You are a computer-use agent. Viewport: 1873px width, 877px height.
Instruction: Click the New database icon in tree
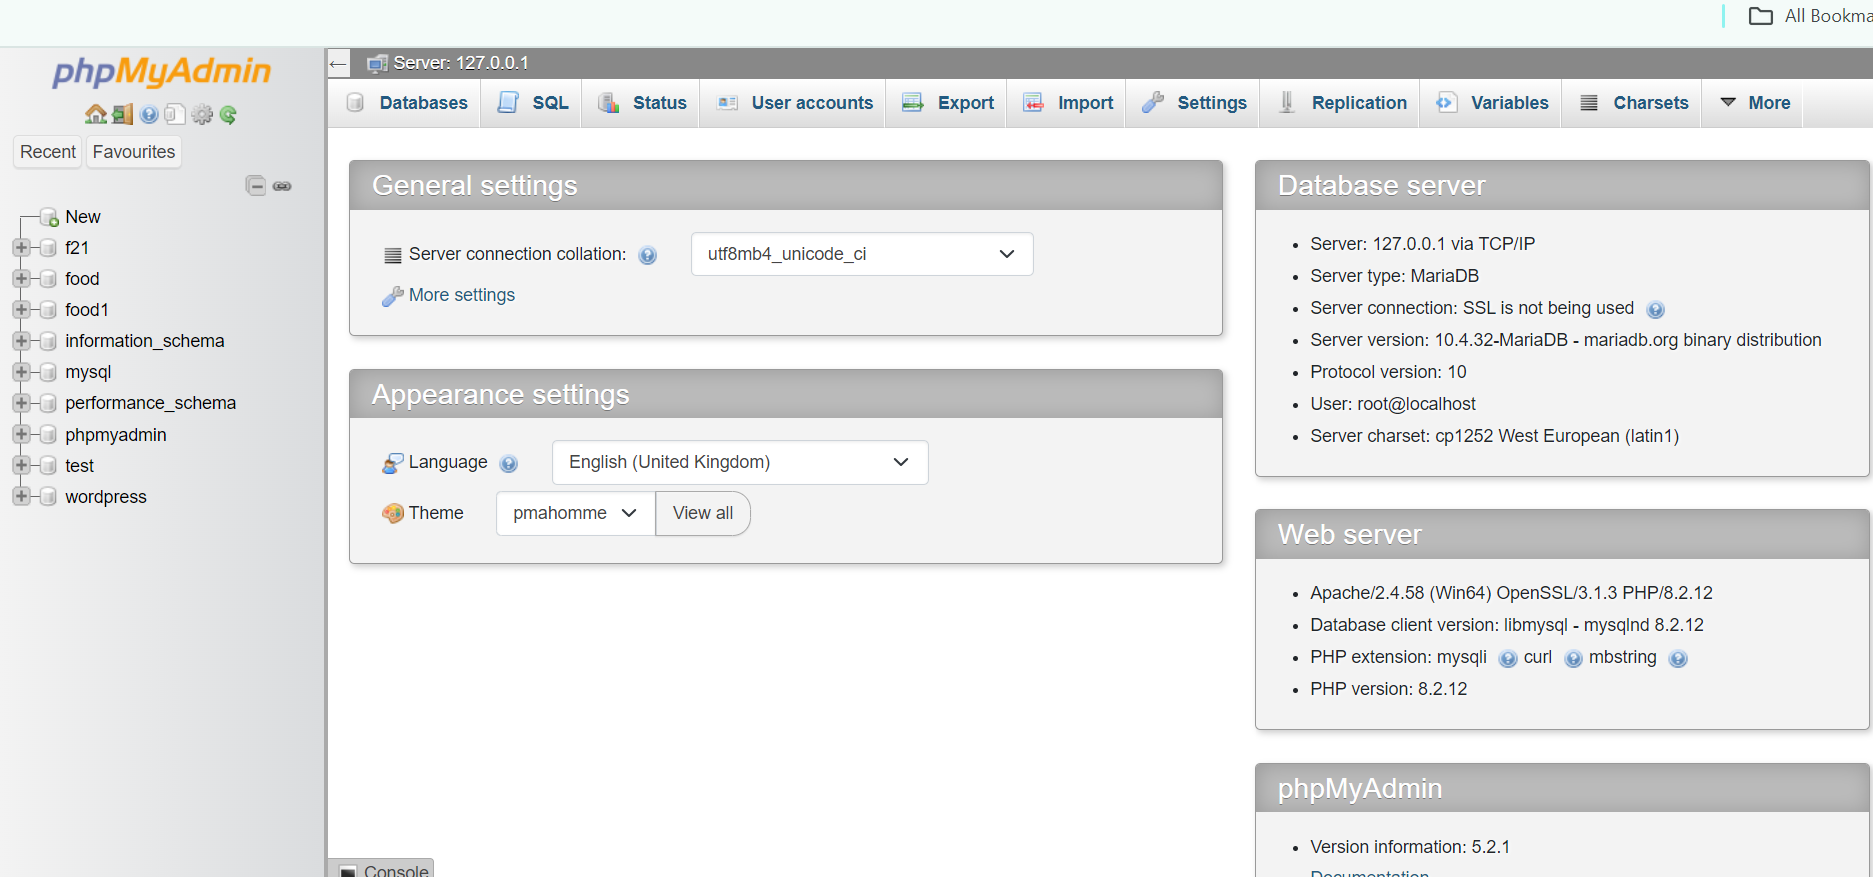pos(49,217)
